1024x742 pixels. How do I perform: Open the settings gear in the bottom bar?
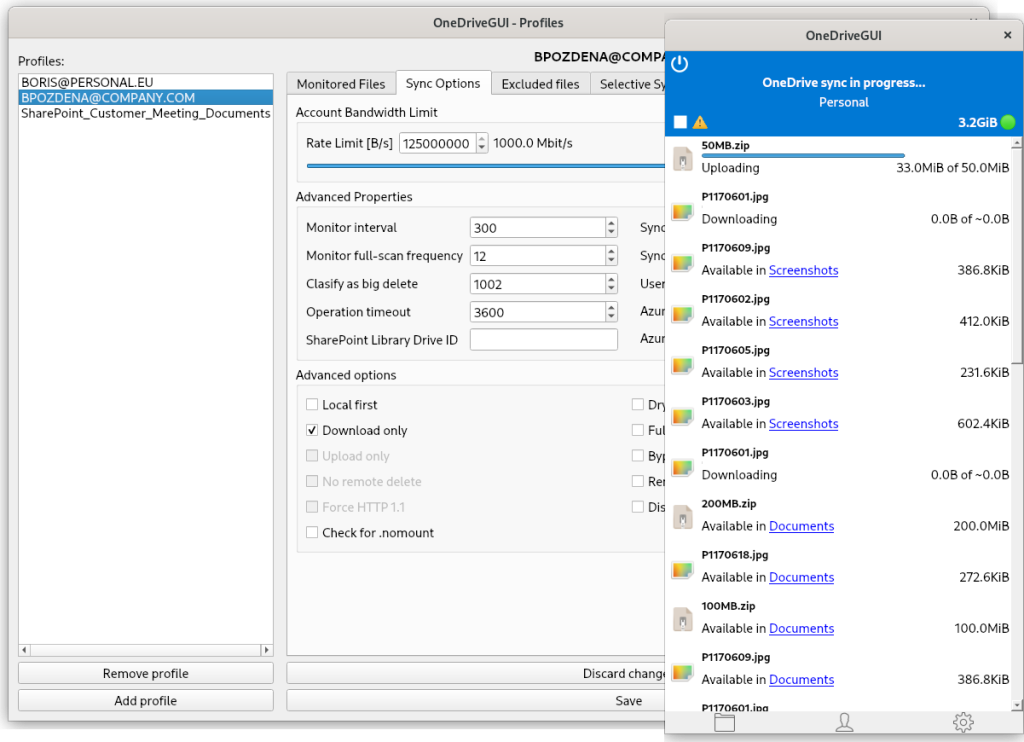tap(962, 721)
